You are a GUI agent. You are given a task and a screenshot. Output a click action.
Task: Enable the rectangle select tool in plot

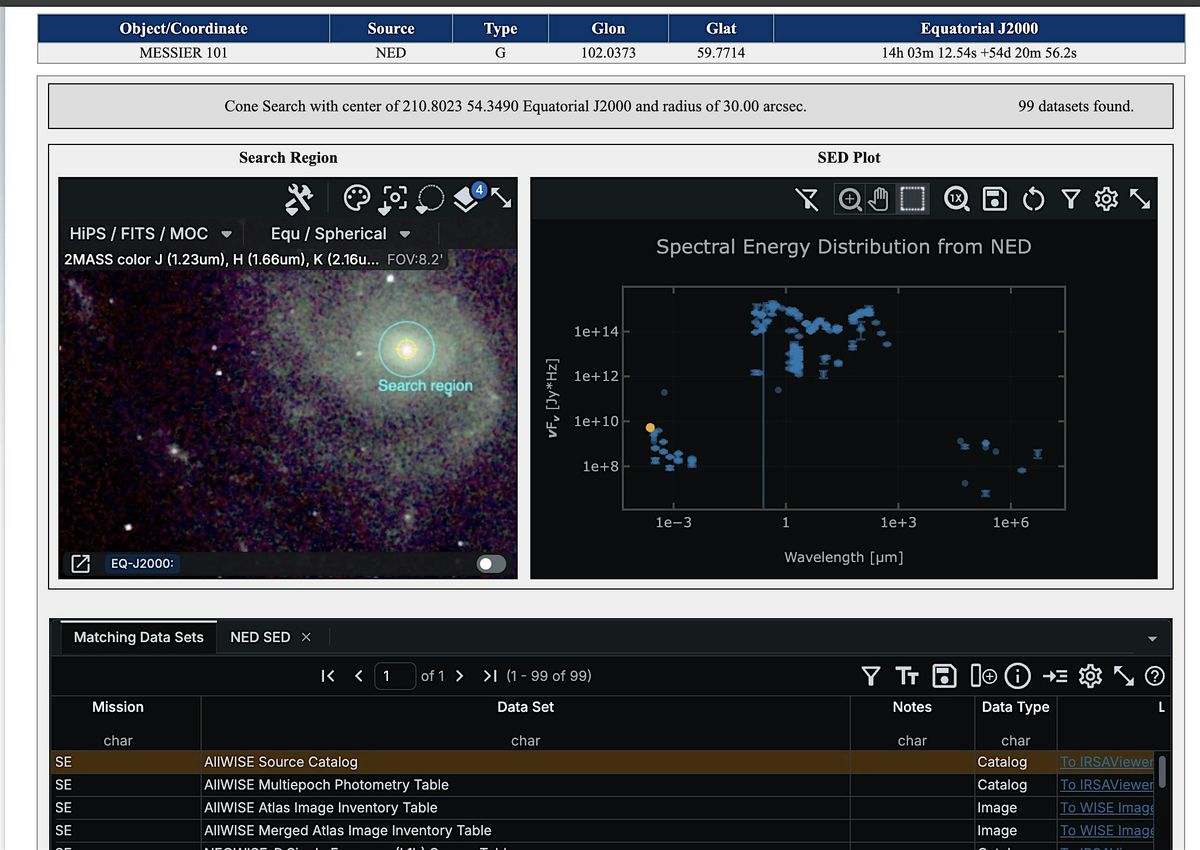coord(912,200)
